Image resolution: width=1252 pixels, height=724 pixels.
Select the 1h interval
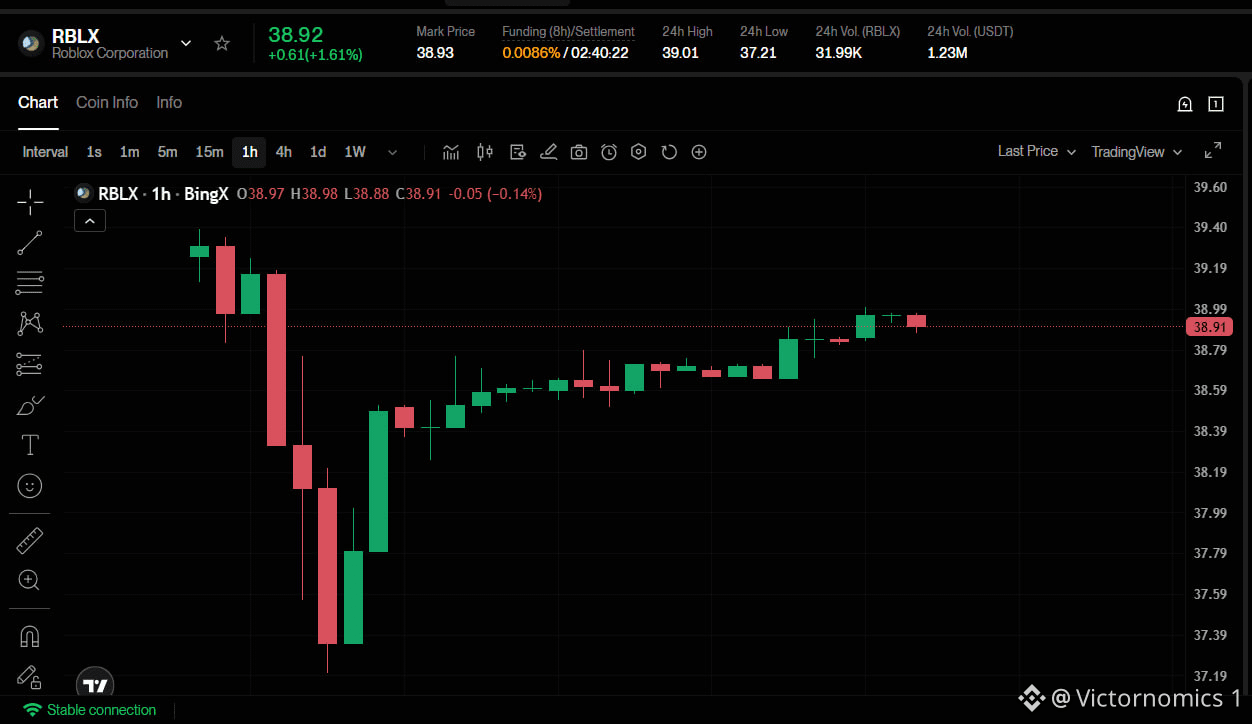250,152
